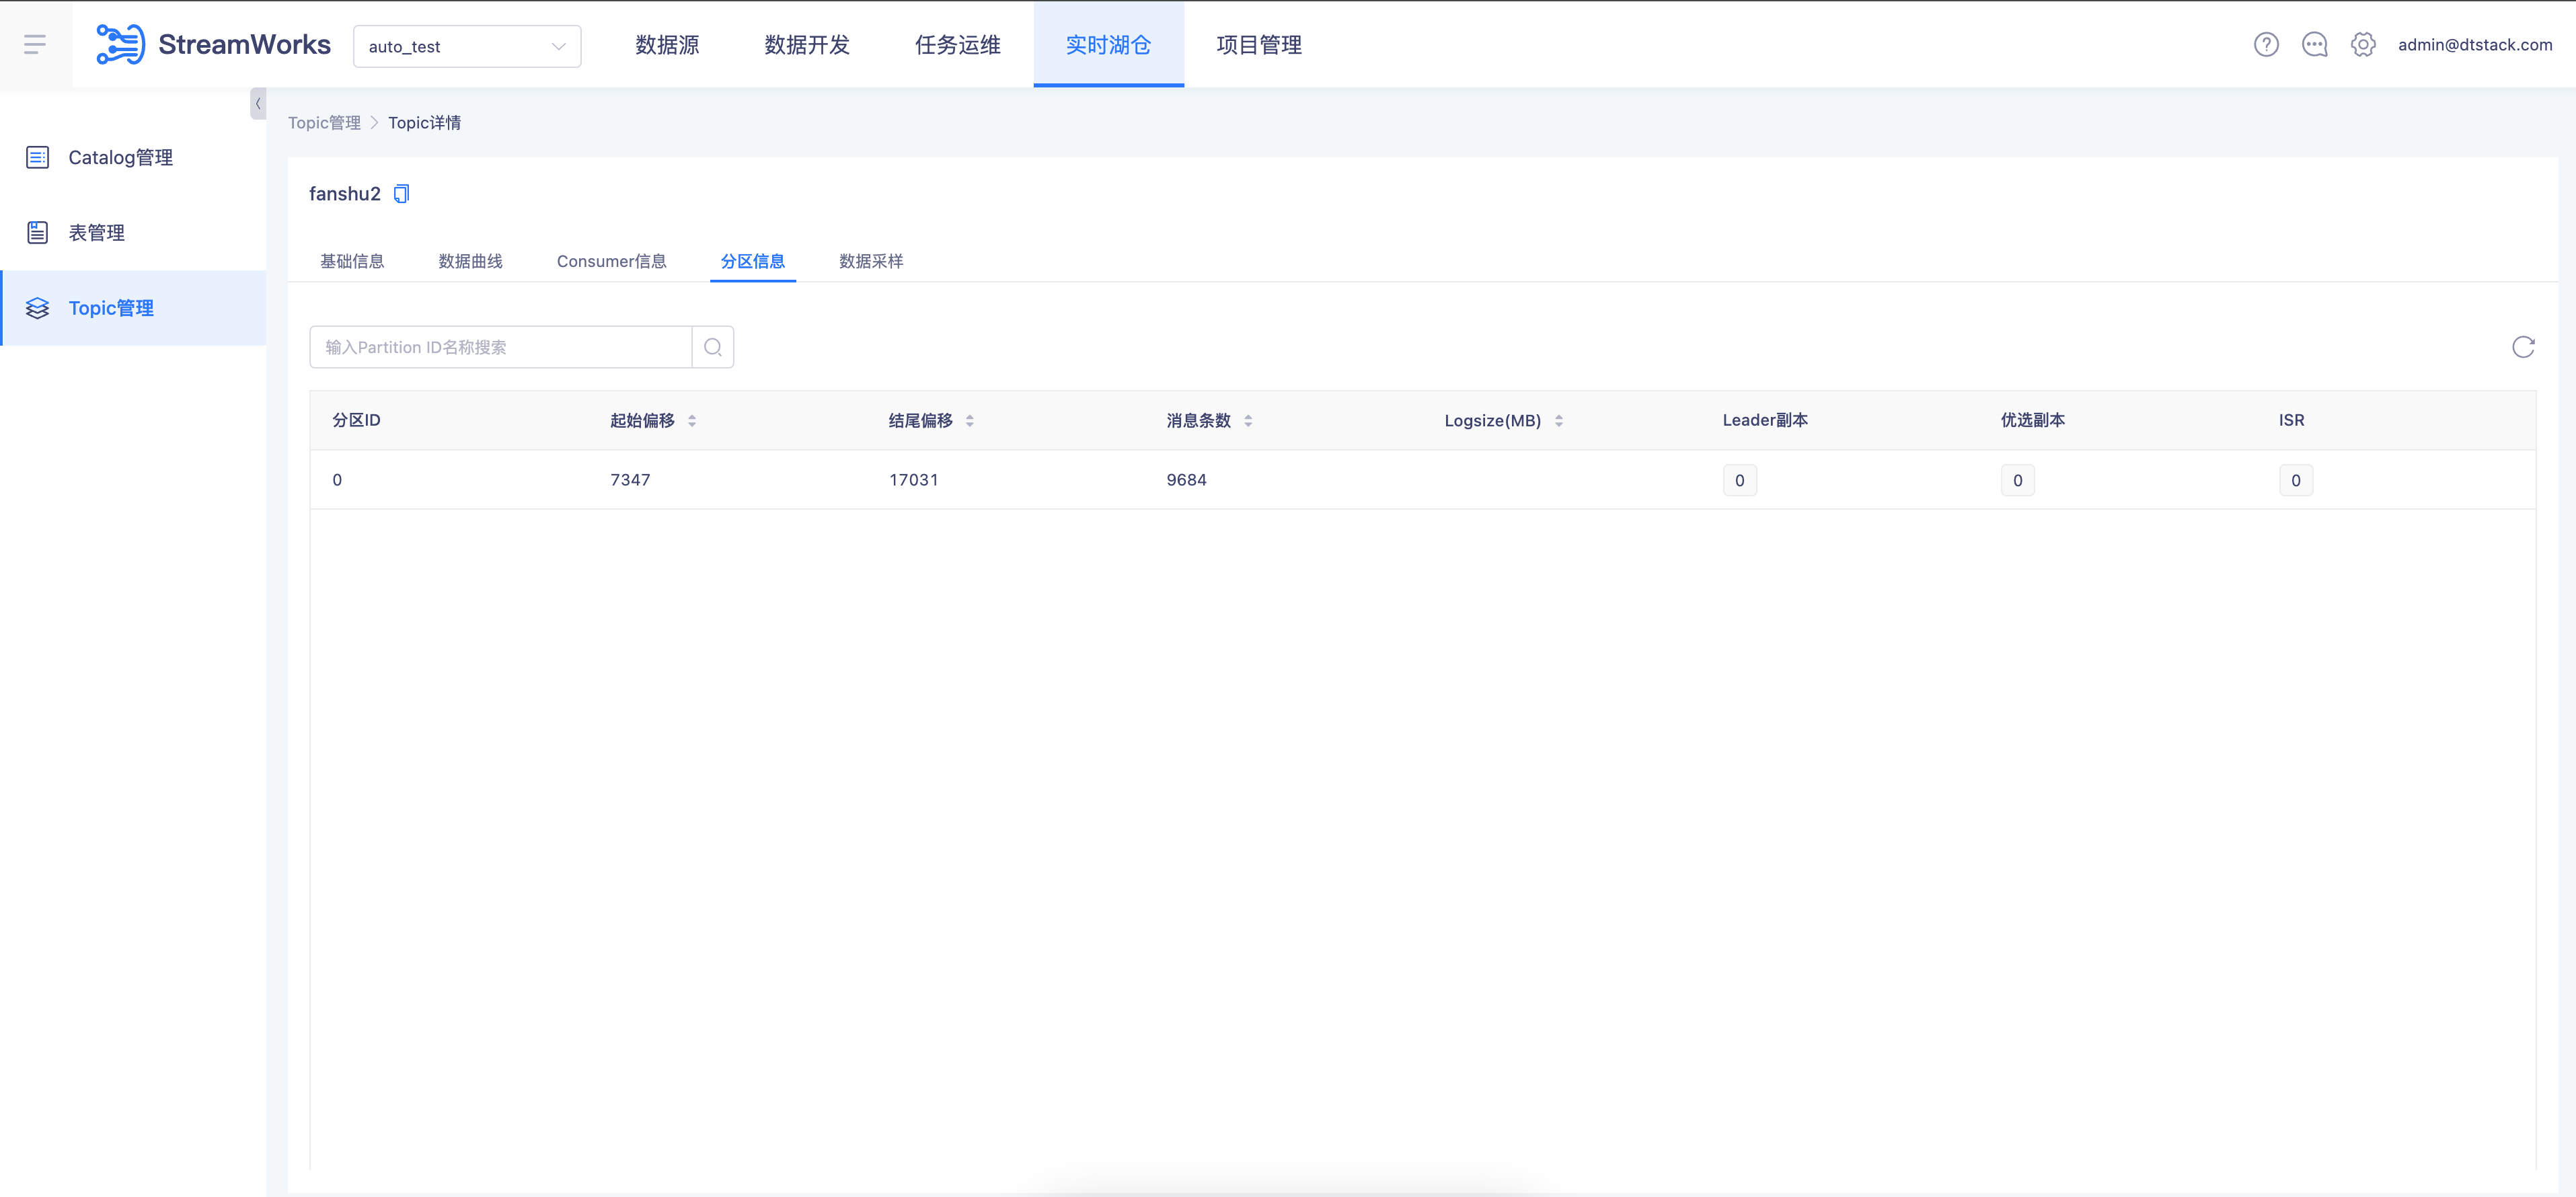The height and width of the screenshot is (1197, 2576).
Task: Click the fanshu2 topic title
Action: (345, 194)
